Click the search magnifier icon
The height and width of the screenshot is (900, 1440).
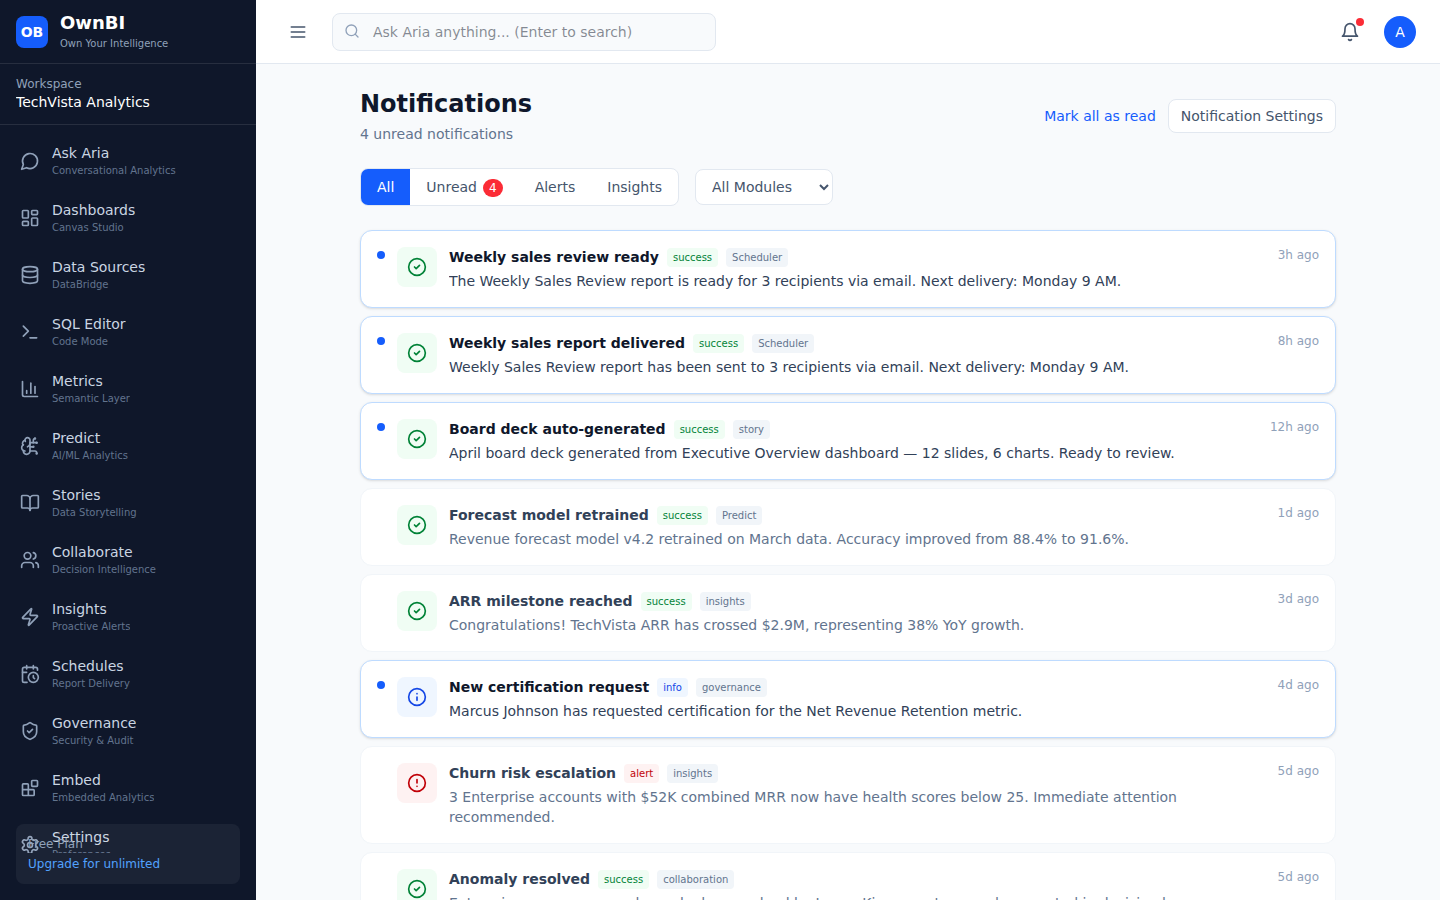click(352, 31)
